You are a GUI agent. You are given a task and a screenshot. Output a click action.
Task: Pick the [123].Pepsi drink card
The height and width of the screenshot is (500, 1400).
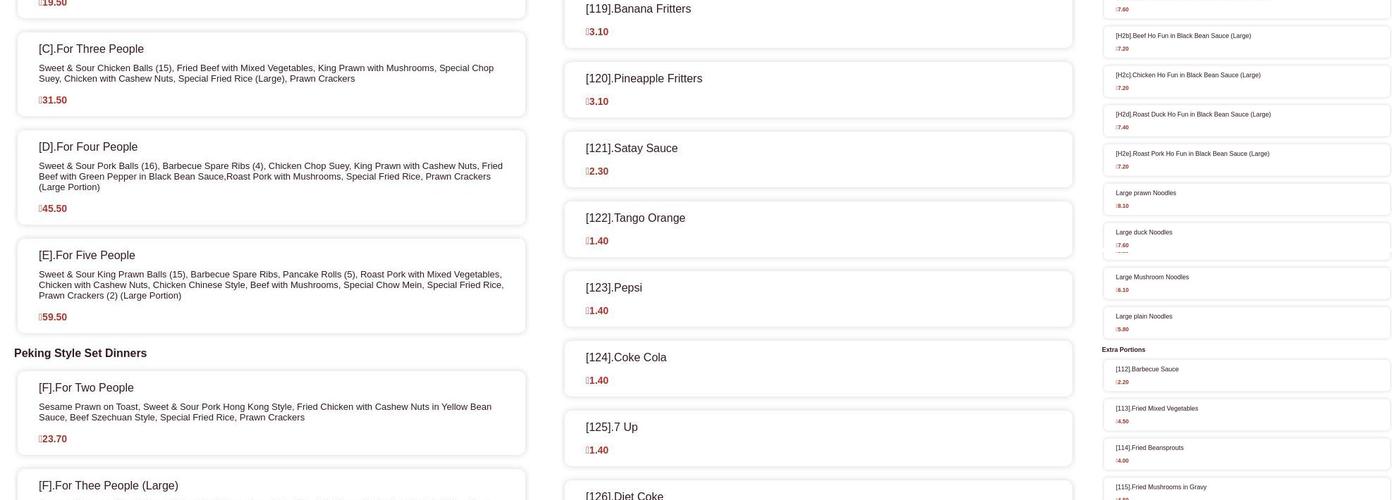point(818,298)
